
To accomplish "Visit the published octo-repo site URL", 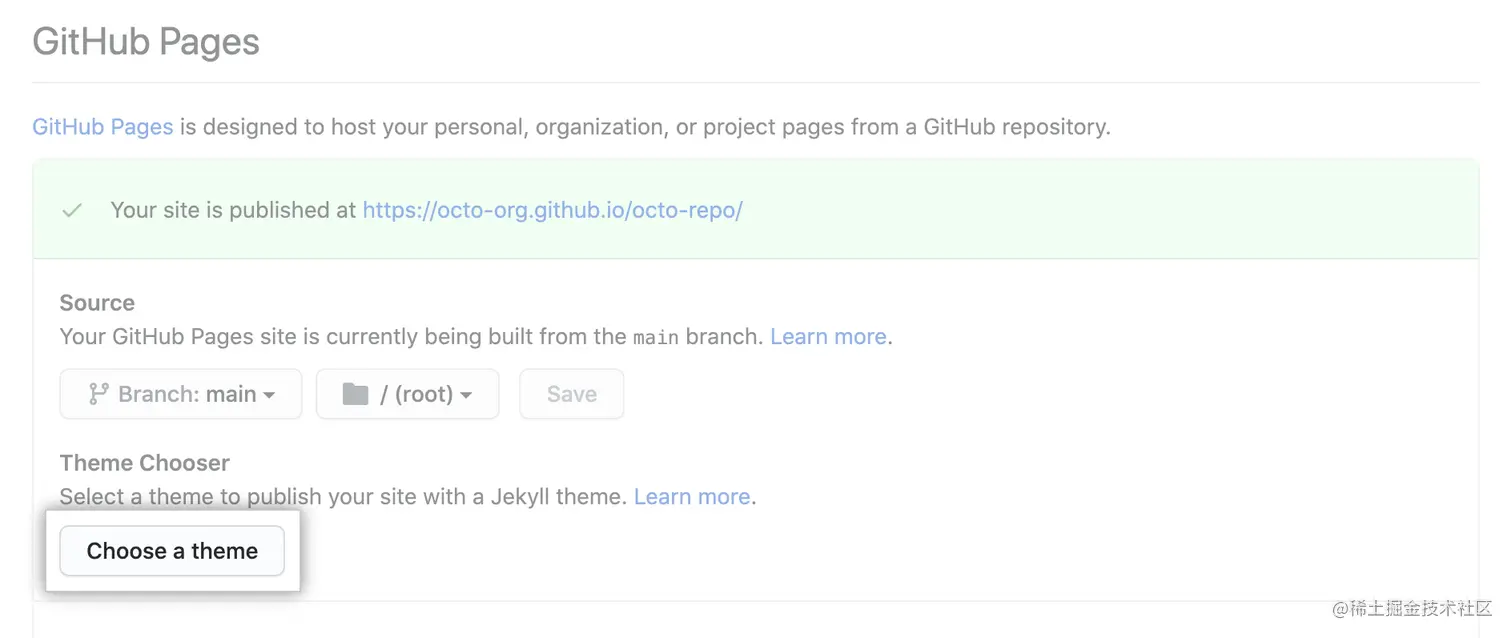I will coord(553,209).
